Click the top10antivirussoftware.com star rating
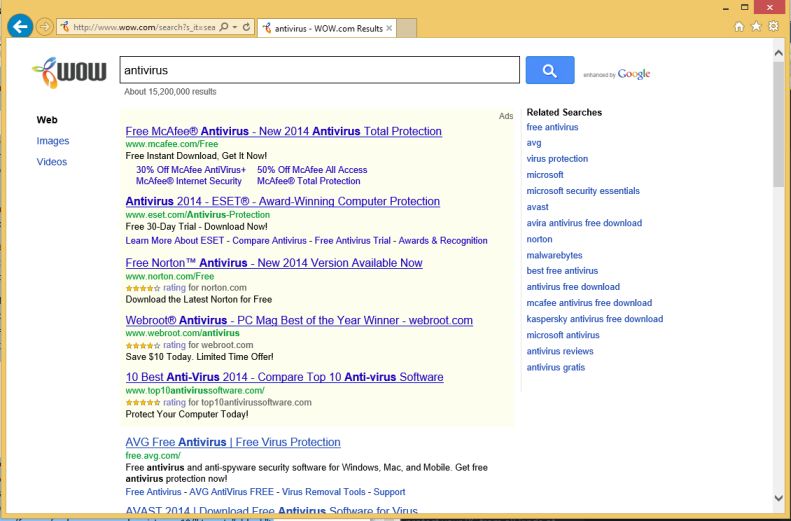The width and height of the screenshot is (791, 521). [x=143, y=402]
